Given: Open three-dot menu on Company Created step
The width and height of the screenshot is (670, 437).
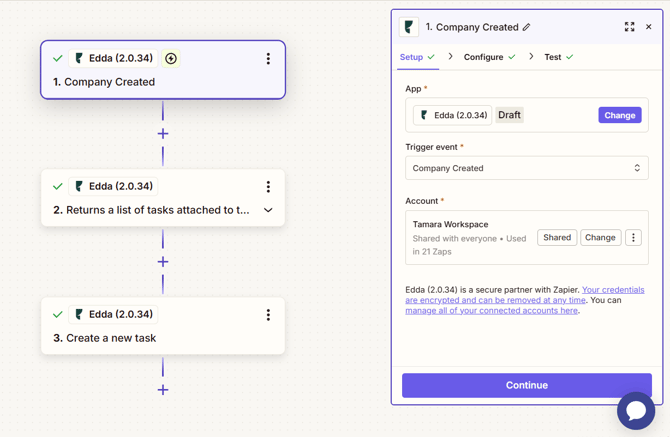Looking at the screenshot, I should point(268,59).
